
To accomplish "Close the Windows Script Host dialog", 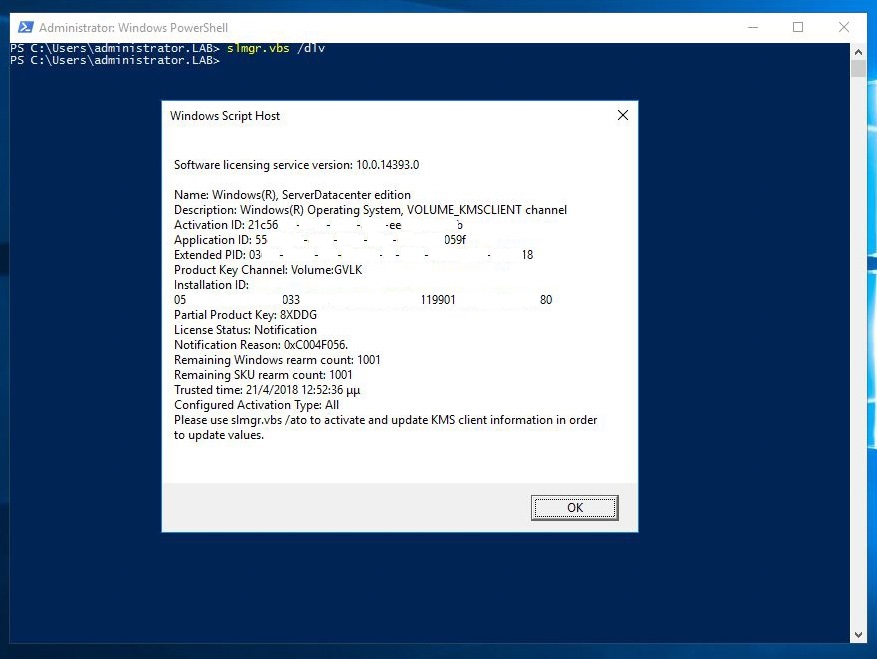I will pos(623,115).
